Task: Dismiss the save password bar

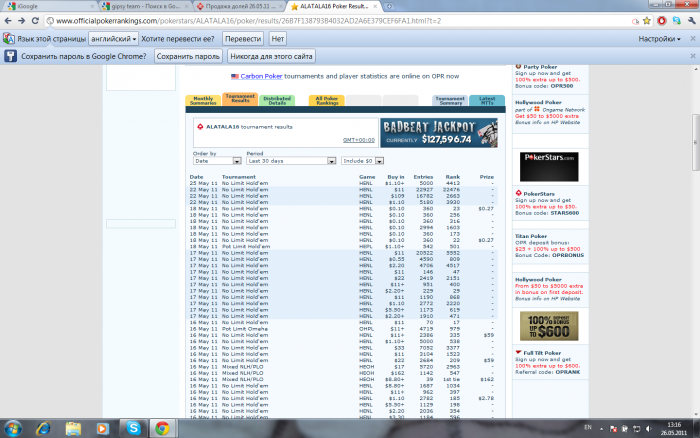Action: click(x=693, y=56)
